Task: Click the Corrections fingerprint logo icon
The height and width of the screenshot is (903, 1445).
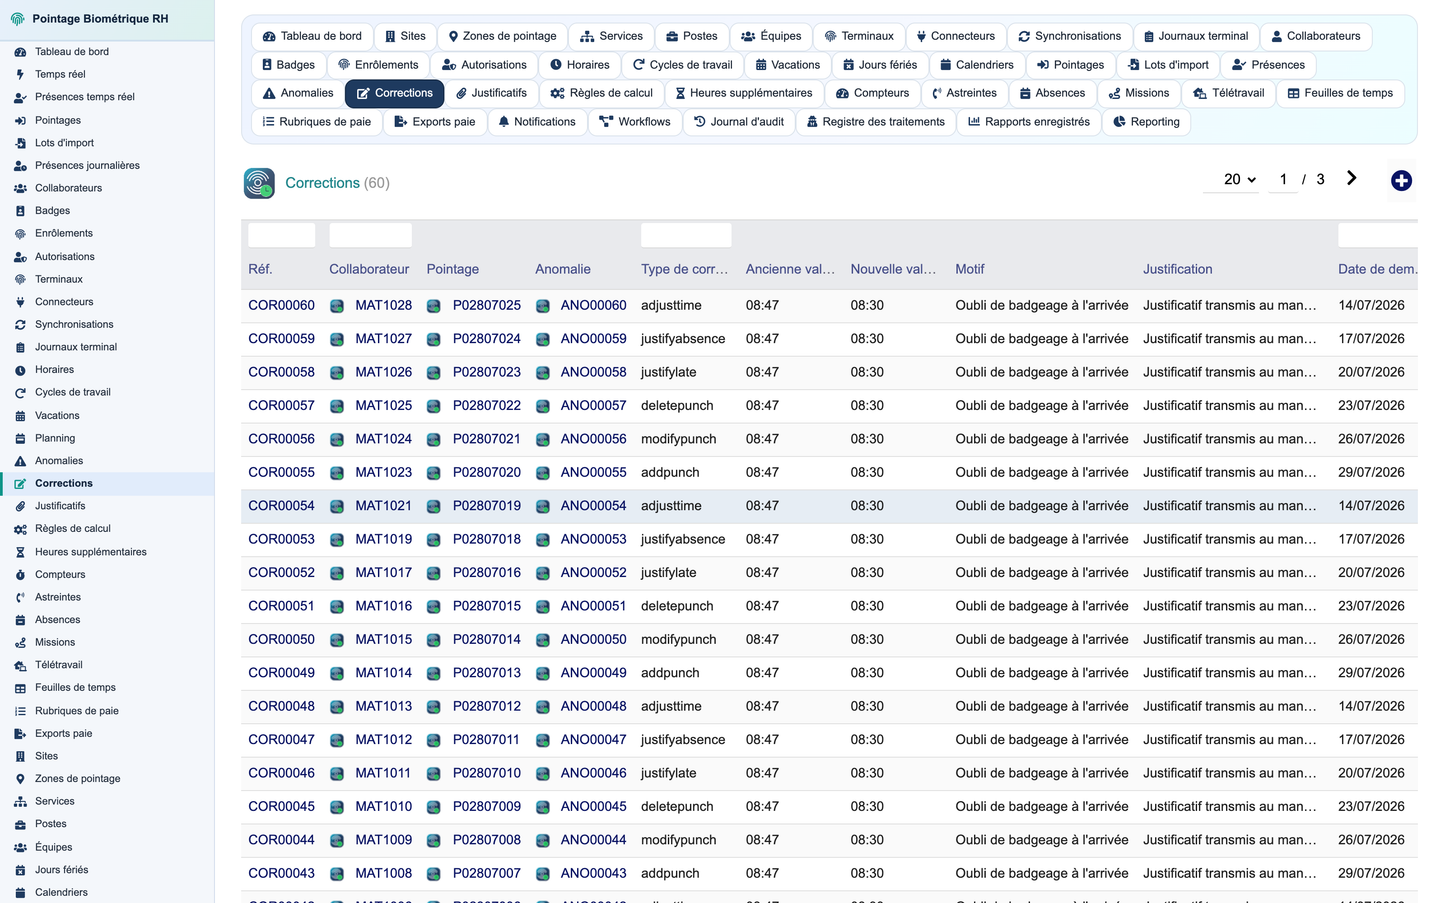Action: pyautogui.click(x=259, y=183)
